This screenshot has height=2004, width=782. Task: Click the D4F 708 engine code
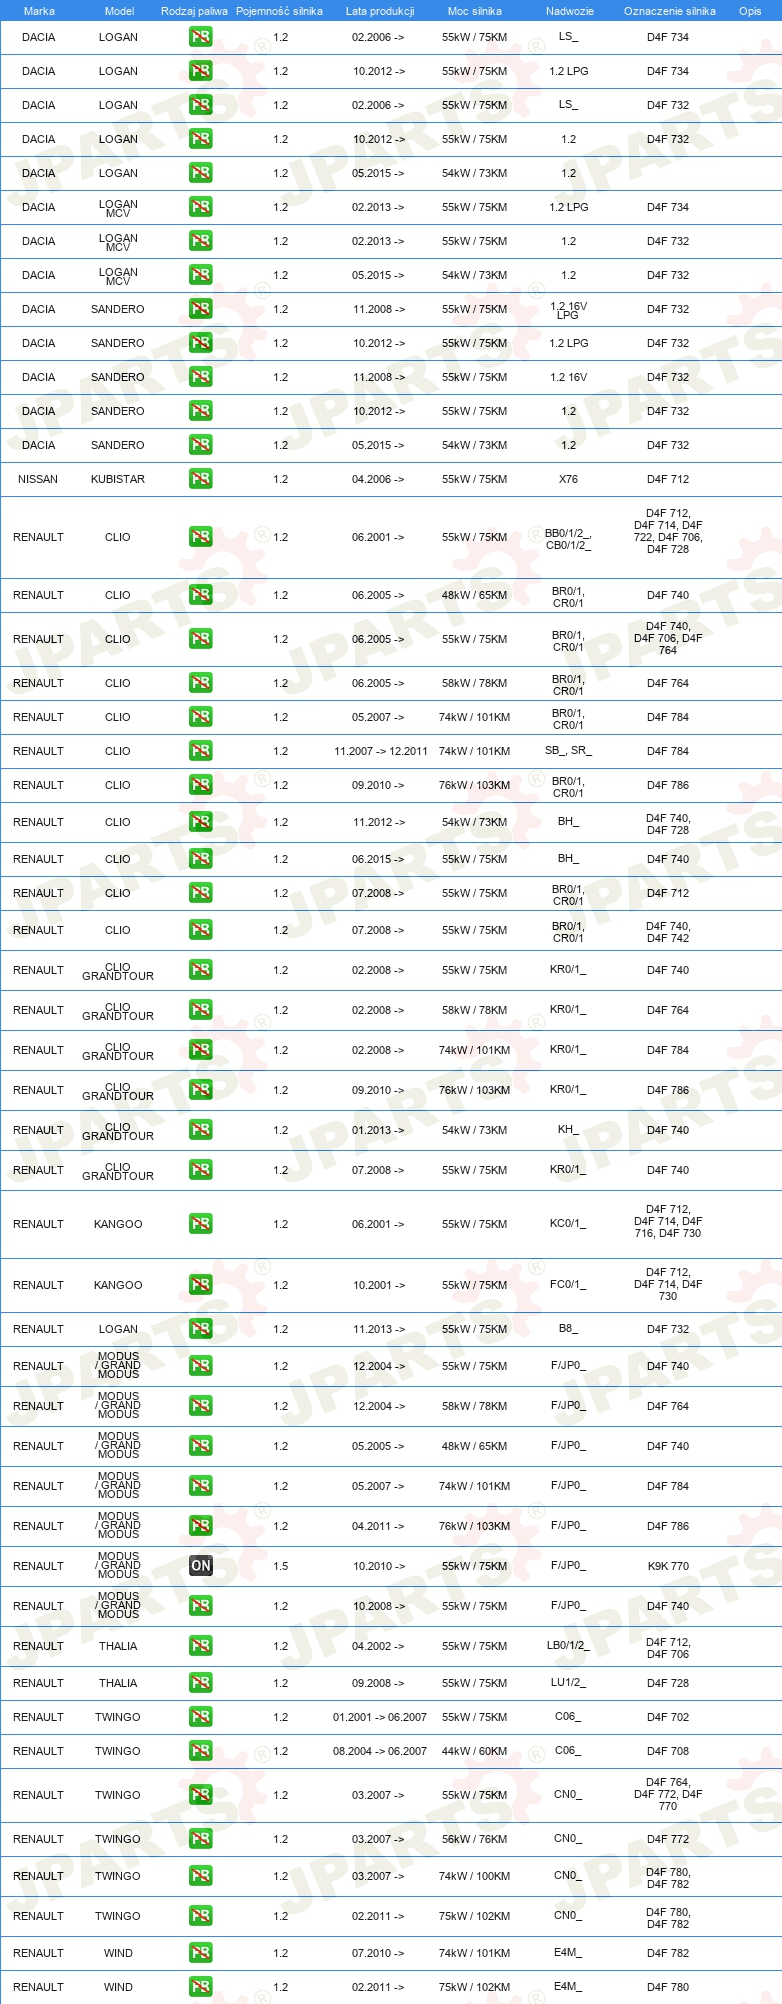coord(668,1751)
